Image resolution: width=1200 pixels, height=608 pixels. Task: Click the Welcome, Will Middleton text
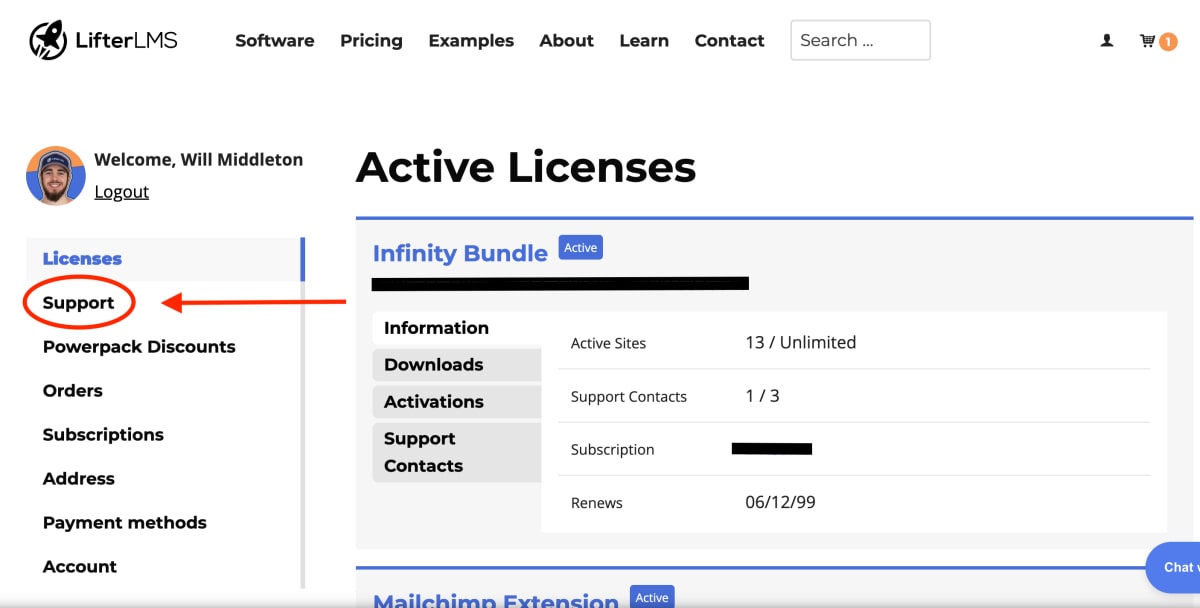(x=198, y=159)
